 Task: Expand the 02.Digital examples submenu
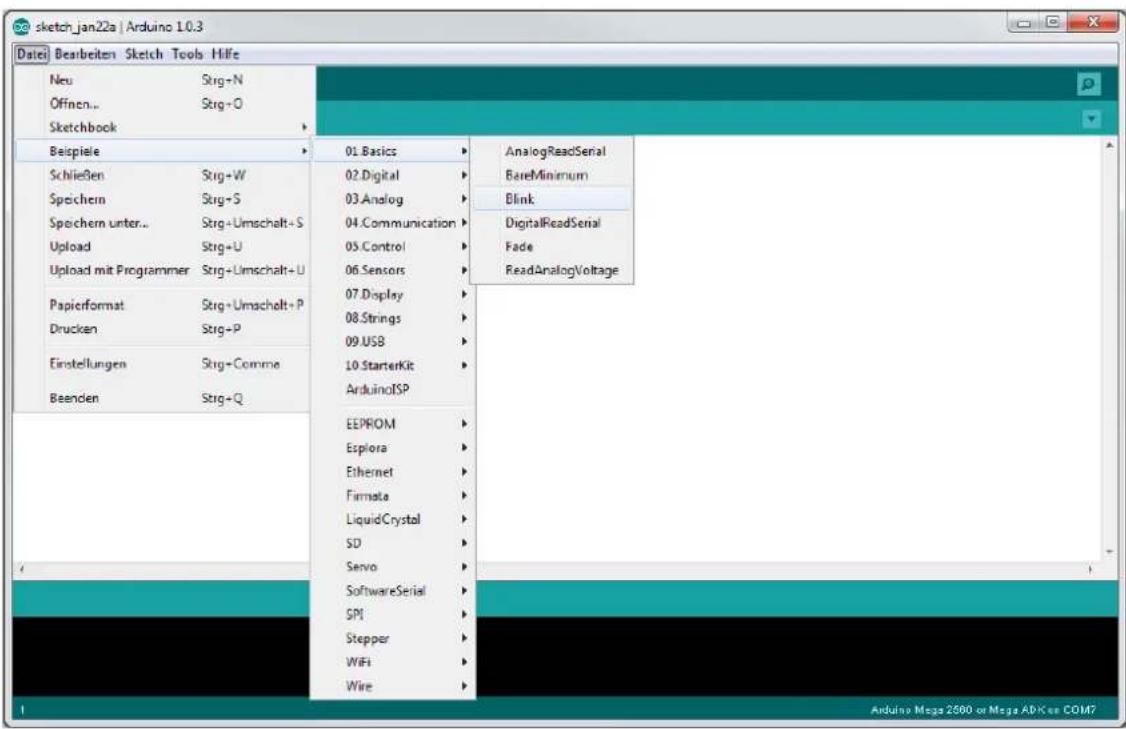click(393, 175)
